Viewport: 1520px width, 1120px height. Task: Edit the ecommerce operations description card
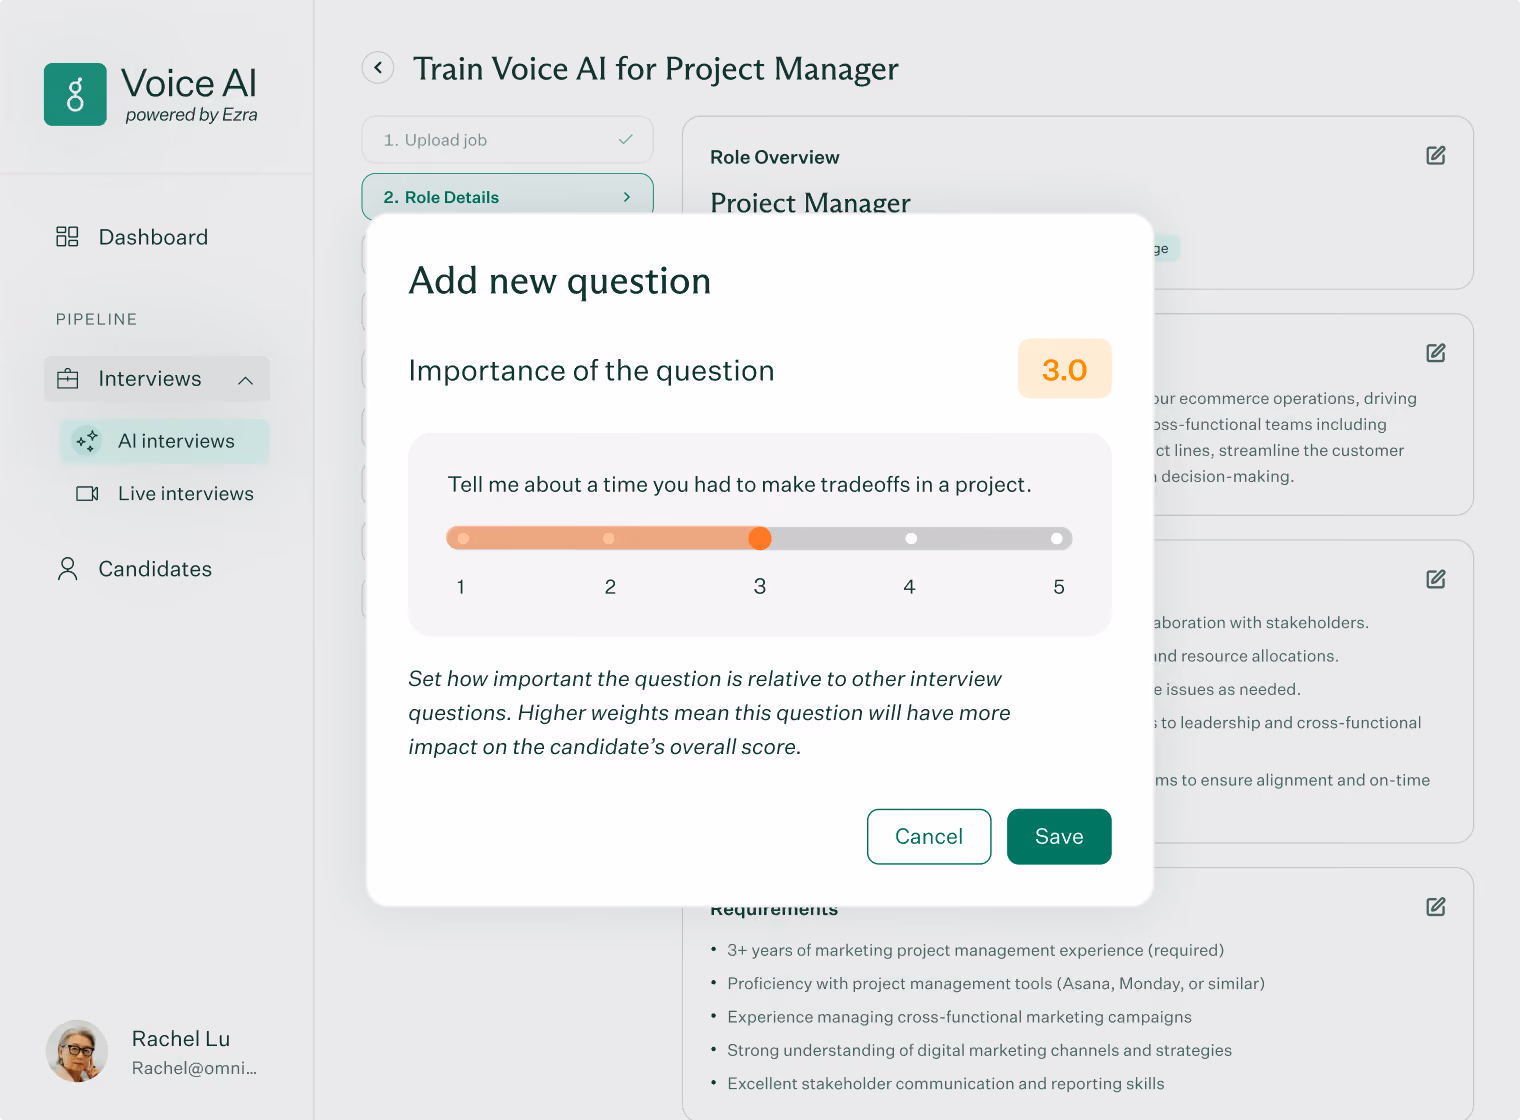1436,353
